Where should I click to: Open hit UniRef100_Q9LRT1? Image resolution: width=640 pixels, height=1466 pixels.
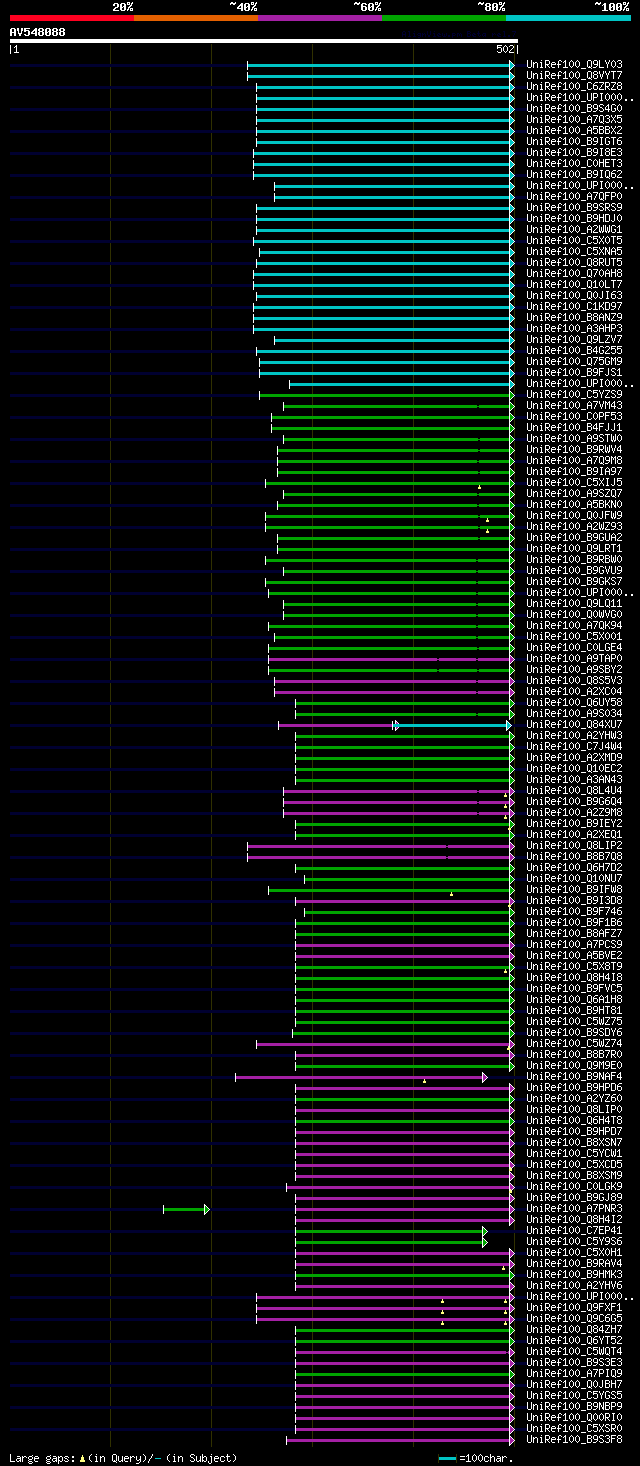pos(574,548)
